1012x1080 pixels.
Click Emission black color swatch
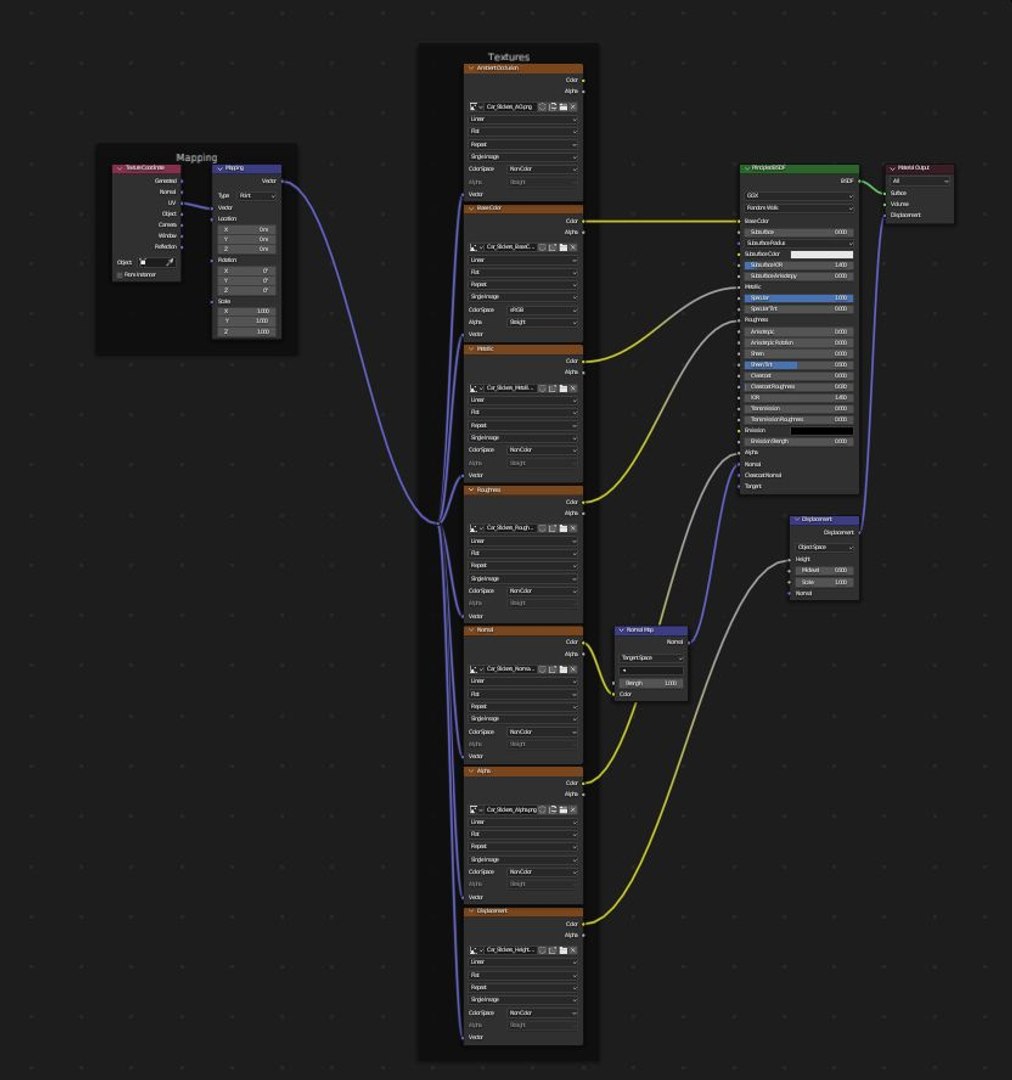(822, 430)
